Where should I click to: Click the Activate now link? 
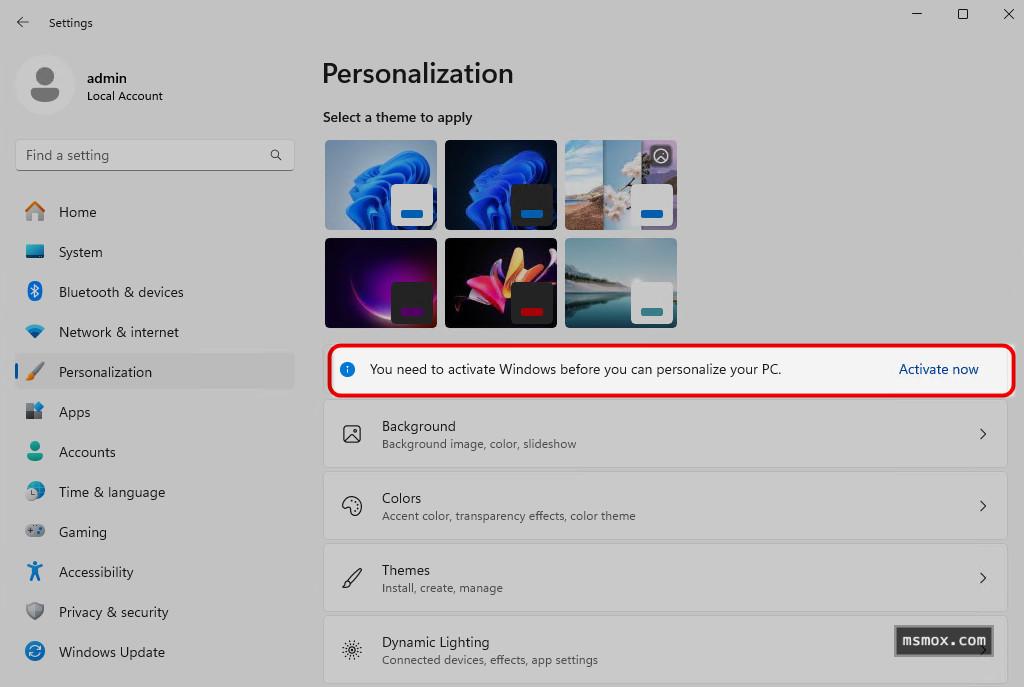click(938, 369)
